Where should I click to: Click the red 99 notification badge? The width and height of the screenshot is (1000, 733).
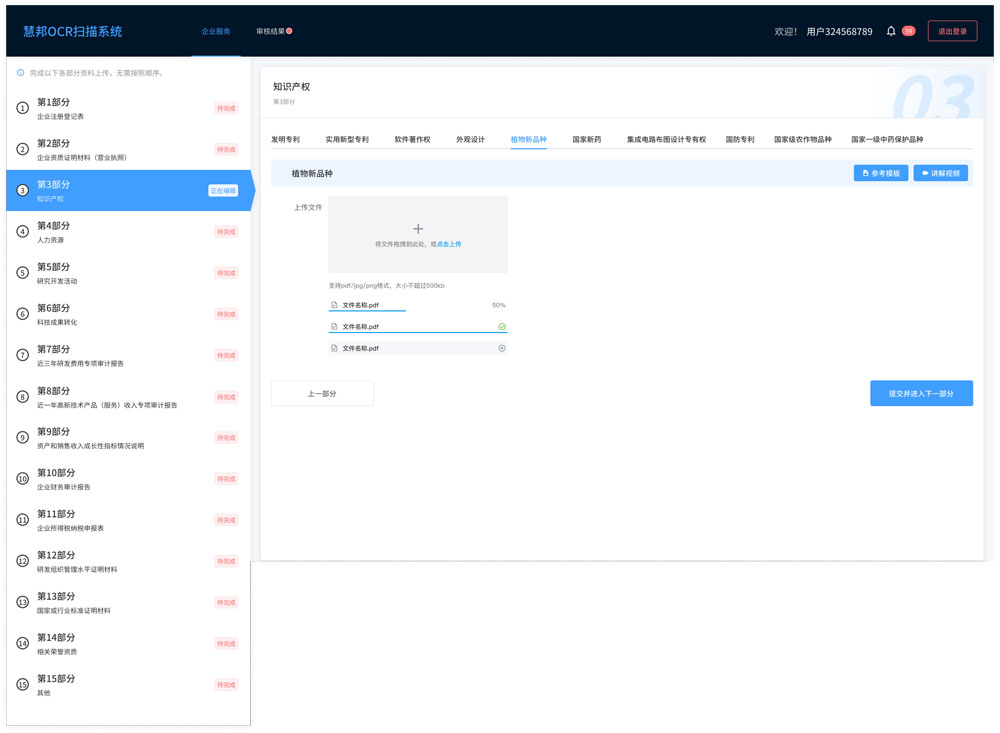coord(908,31)
